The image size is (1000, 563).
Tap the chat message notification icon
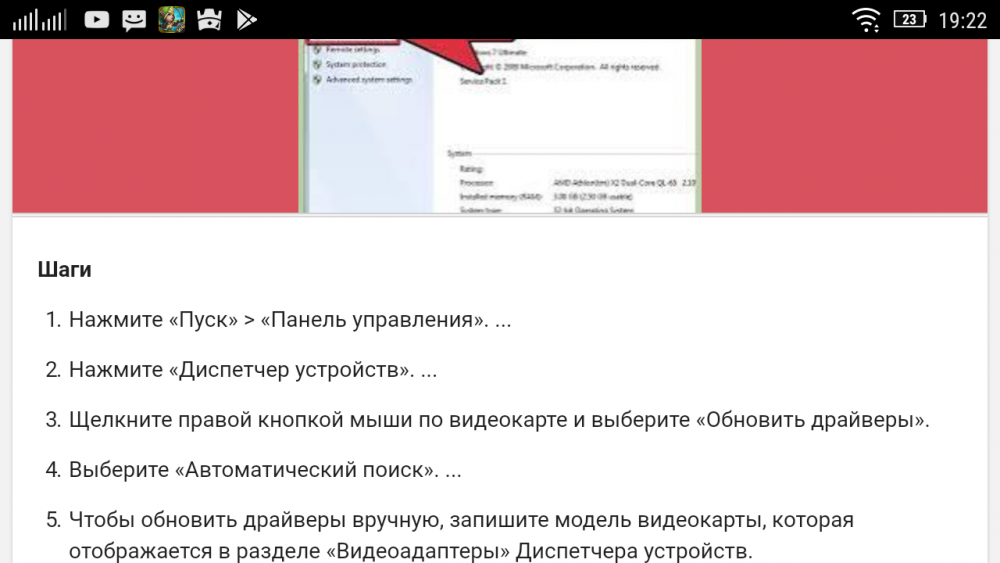pyautogui.click(x=134, y=20)
